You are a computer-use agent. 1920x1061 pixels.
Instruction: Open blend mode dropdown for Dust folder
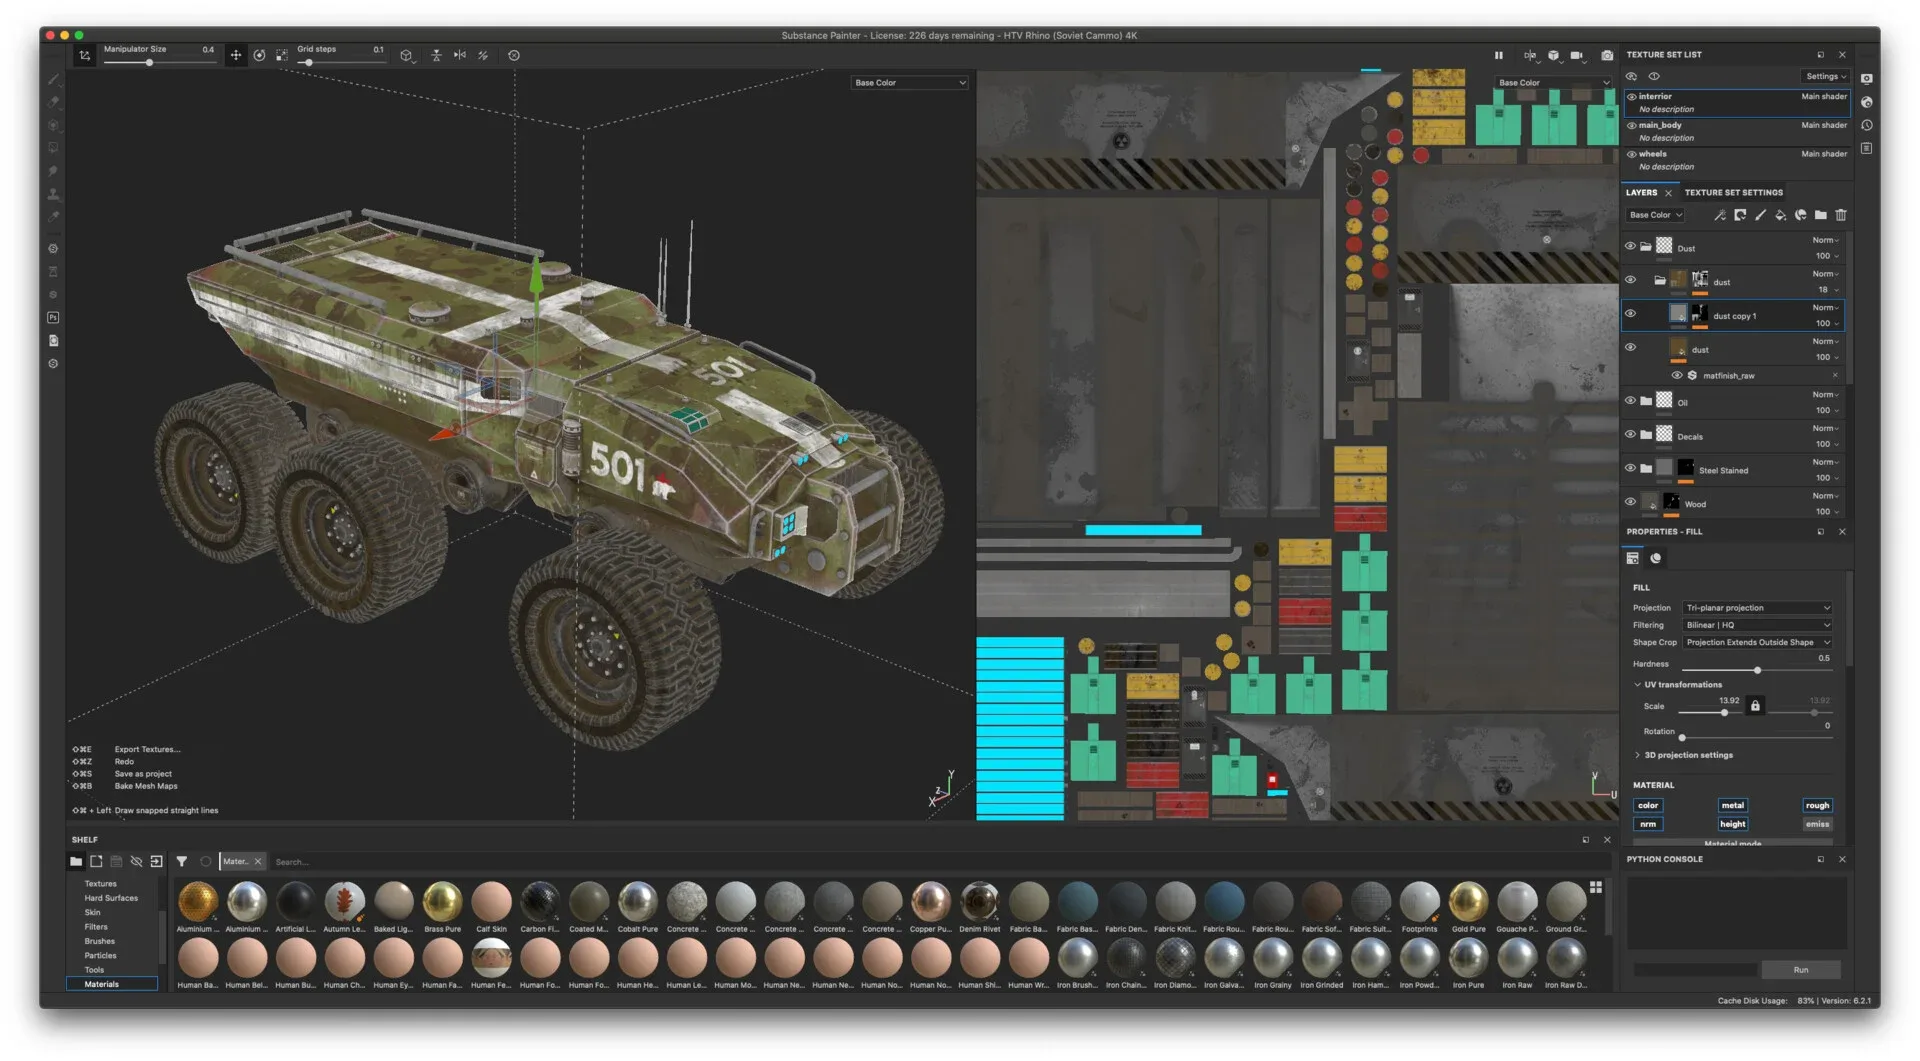tap(1826, 240)
